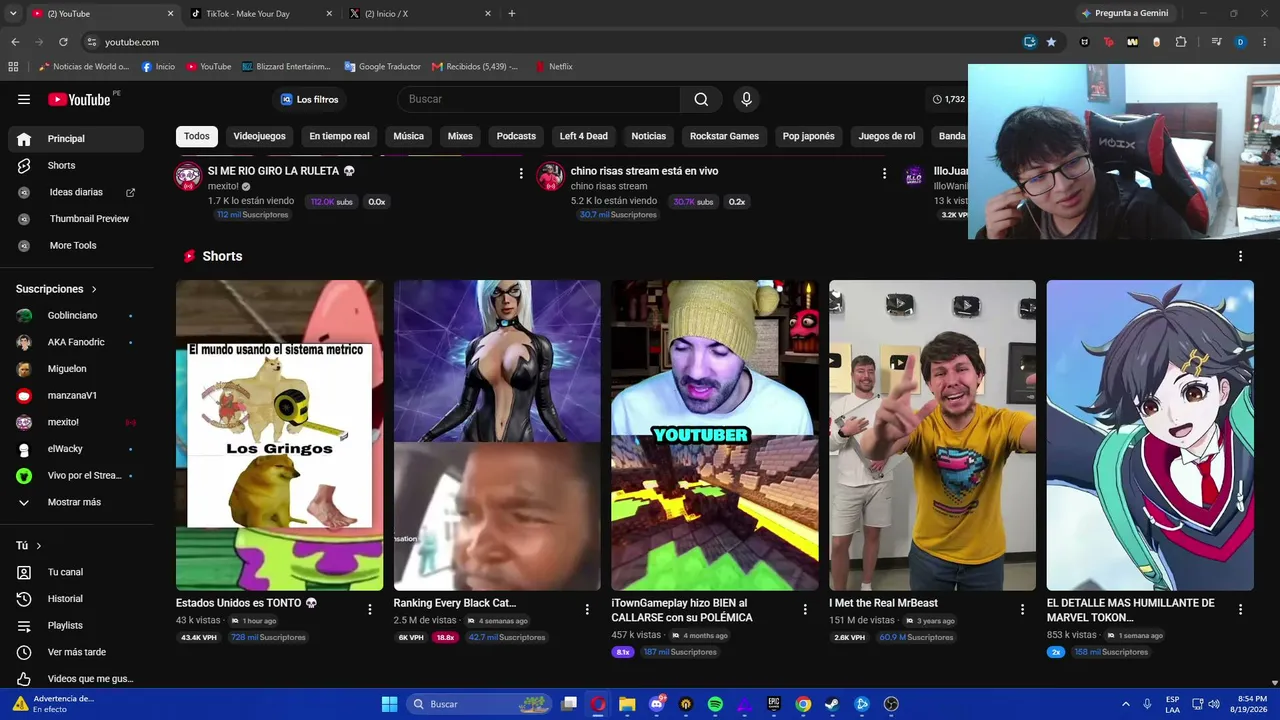
Task: Click the search magnifier button
Action: pos(701,99)
